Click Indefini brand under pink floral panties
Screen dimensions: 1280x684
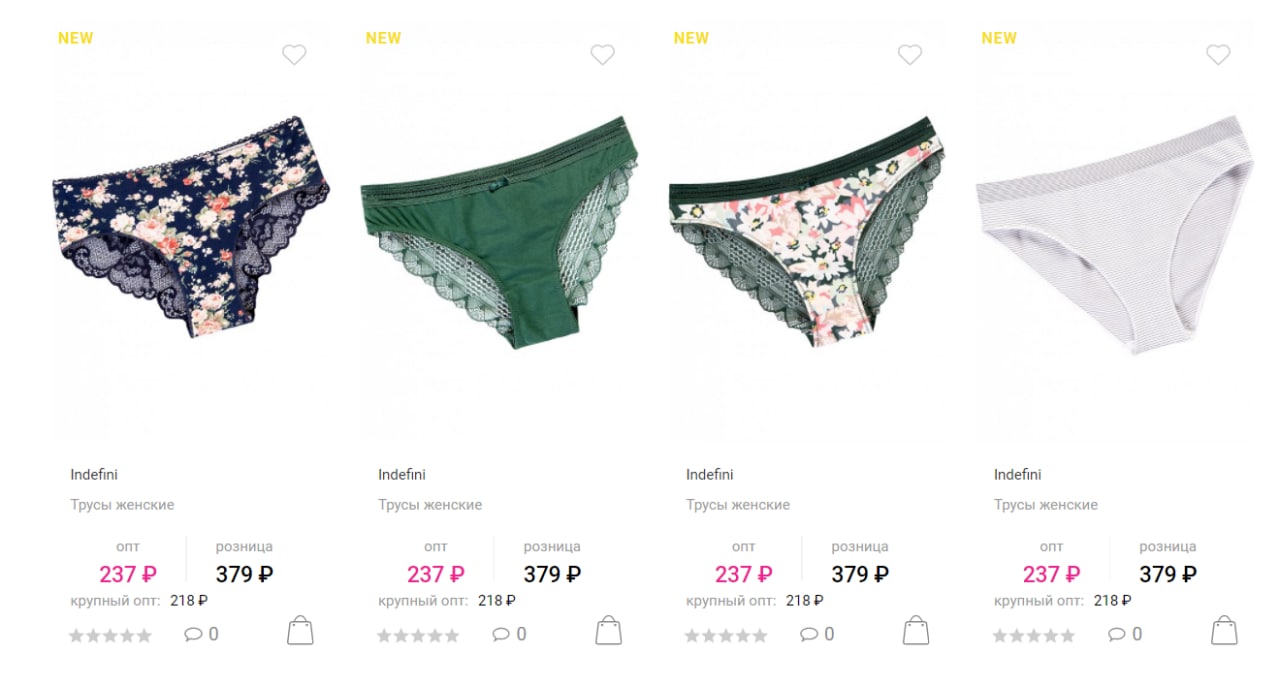(x=710, y=474)
